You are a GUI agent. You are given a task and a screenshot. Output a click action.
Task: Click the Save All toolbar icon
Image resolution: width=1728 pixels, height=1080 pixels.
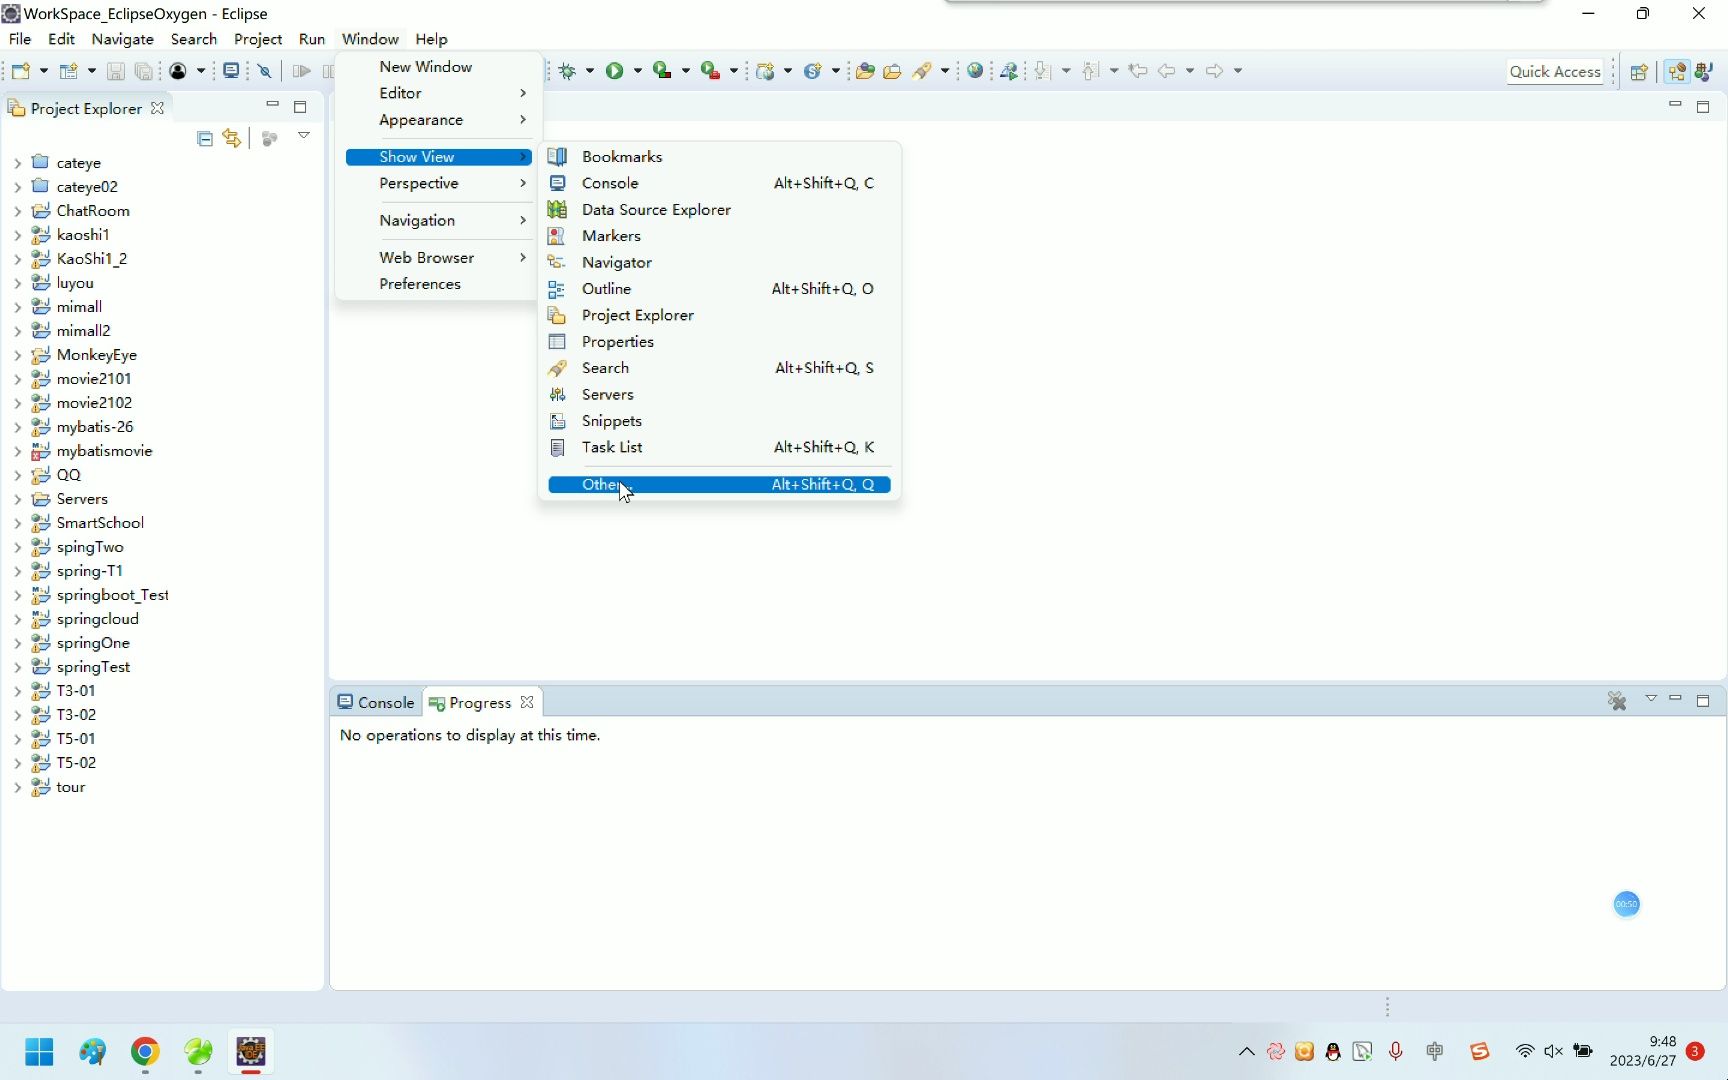click(x=144, y=71)
